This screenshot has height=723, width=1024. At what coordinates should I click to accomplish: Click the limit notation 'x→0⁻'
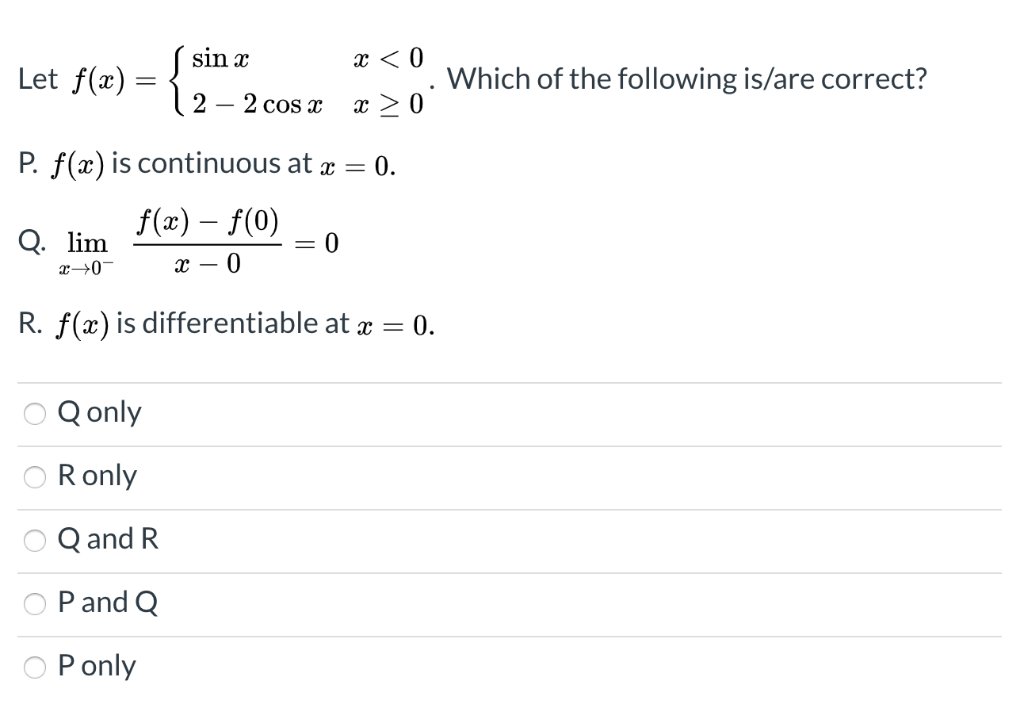click(x=84, y=268)
